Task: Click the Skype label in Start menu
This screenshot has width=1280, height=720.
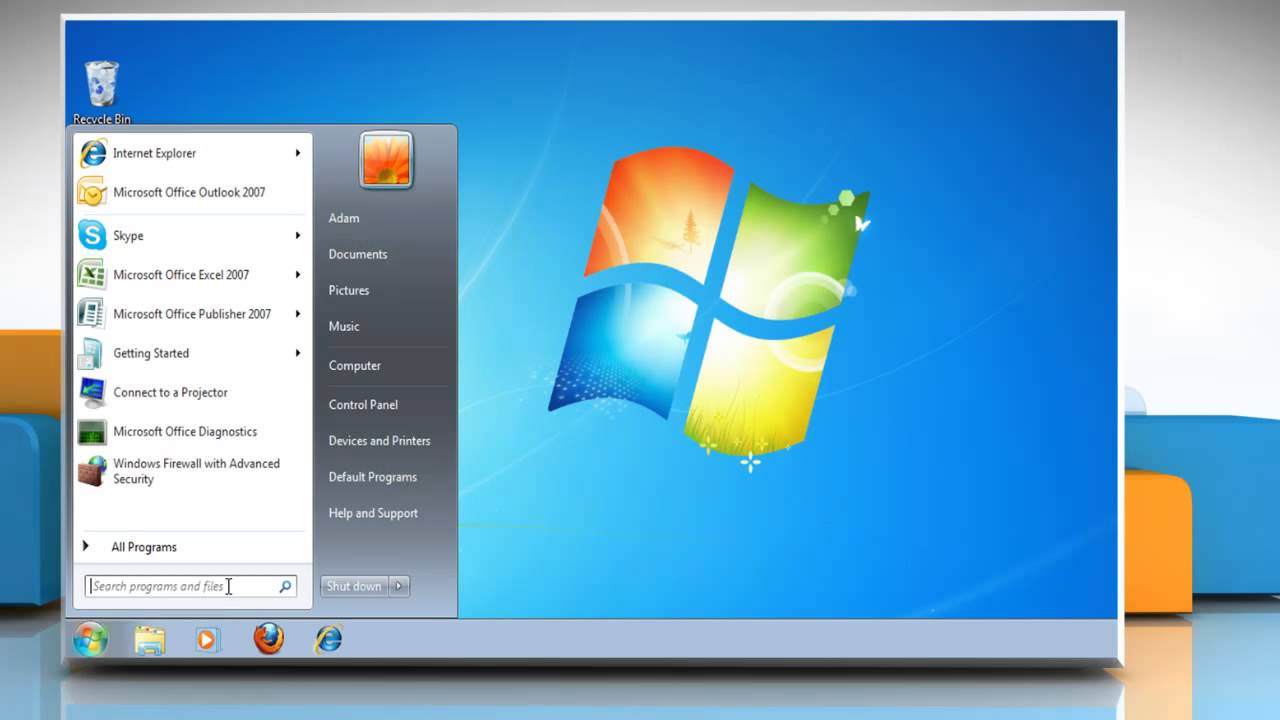Action: [128, 236]
